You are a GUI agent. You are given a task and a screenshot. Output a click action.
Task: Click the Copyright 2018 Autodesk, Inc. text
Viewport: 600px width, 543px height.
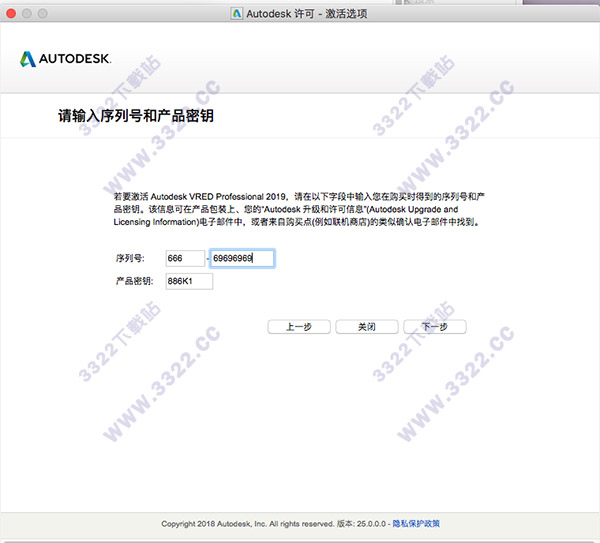click(214, 523)
